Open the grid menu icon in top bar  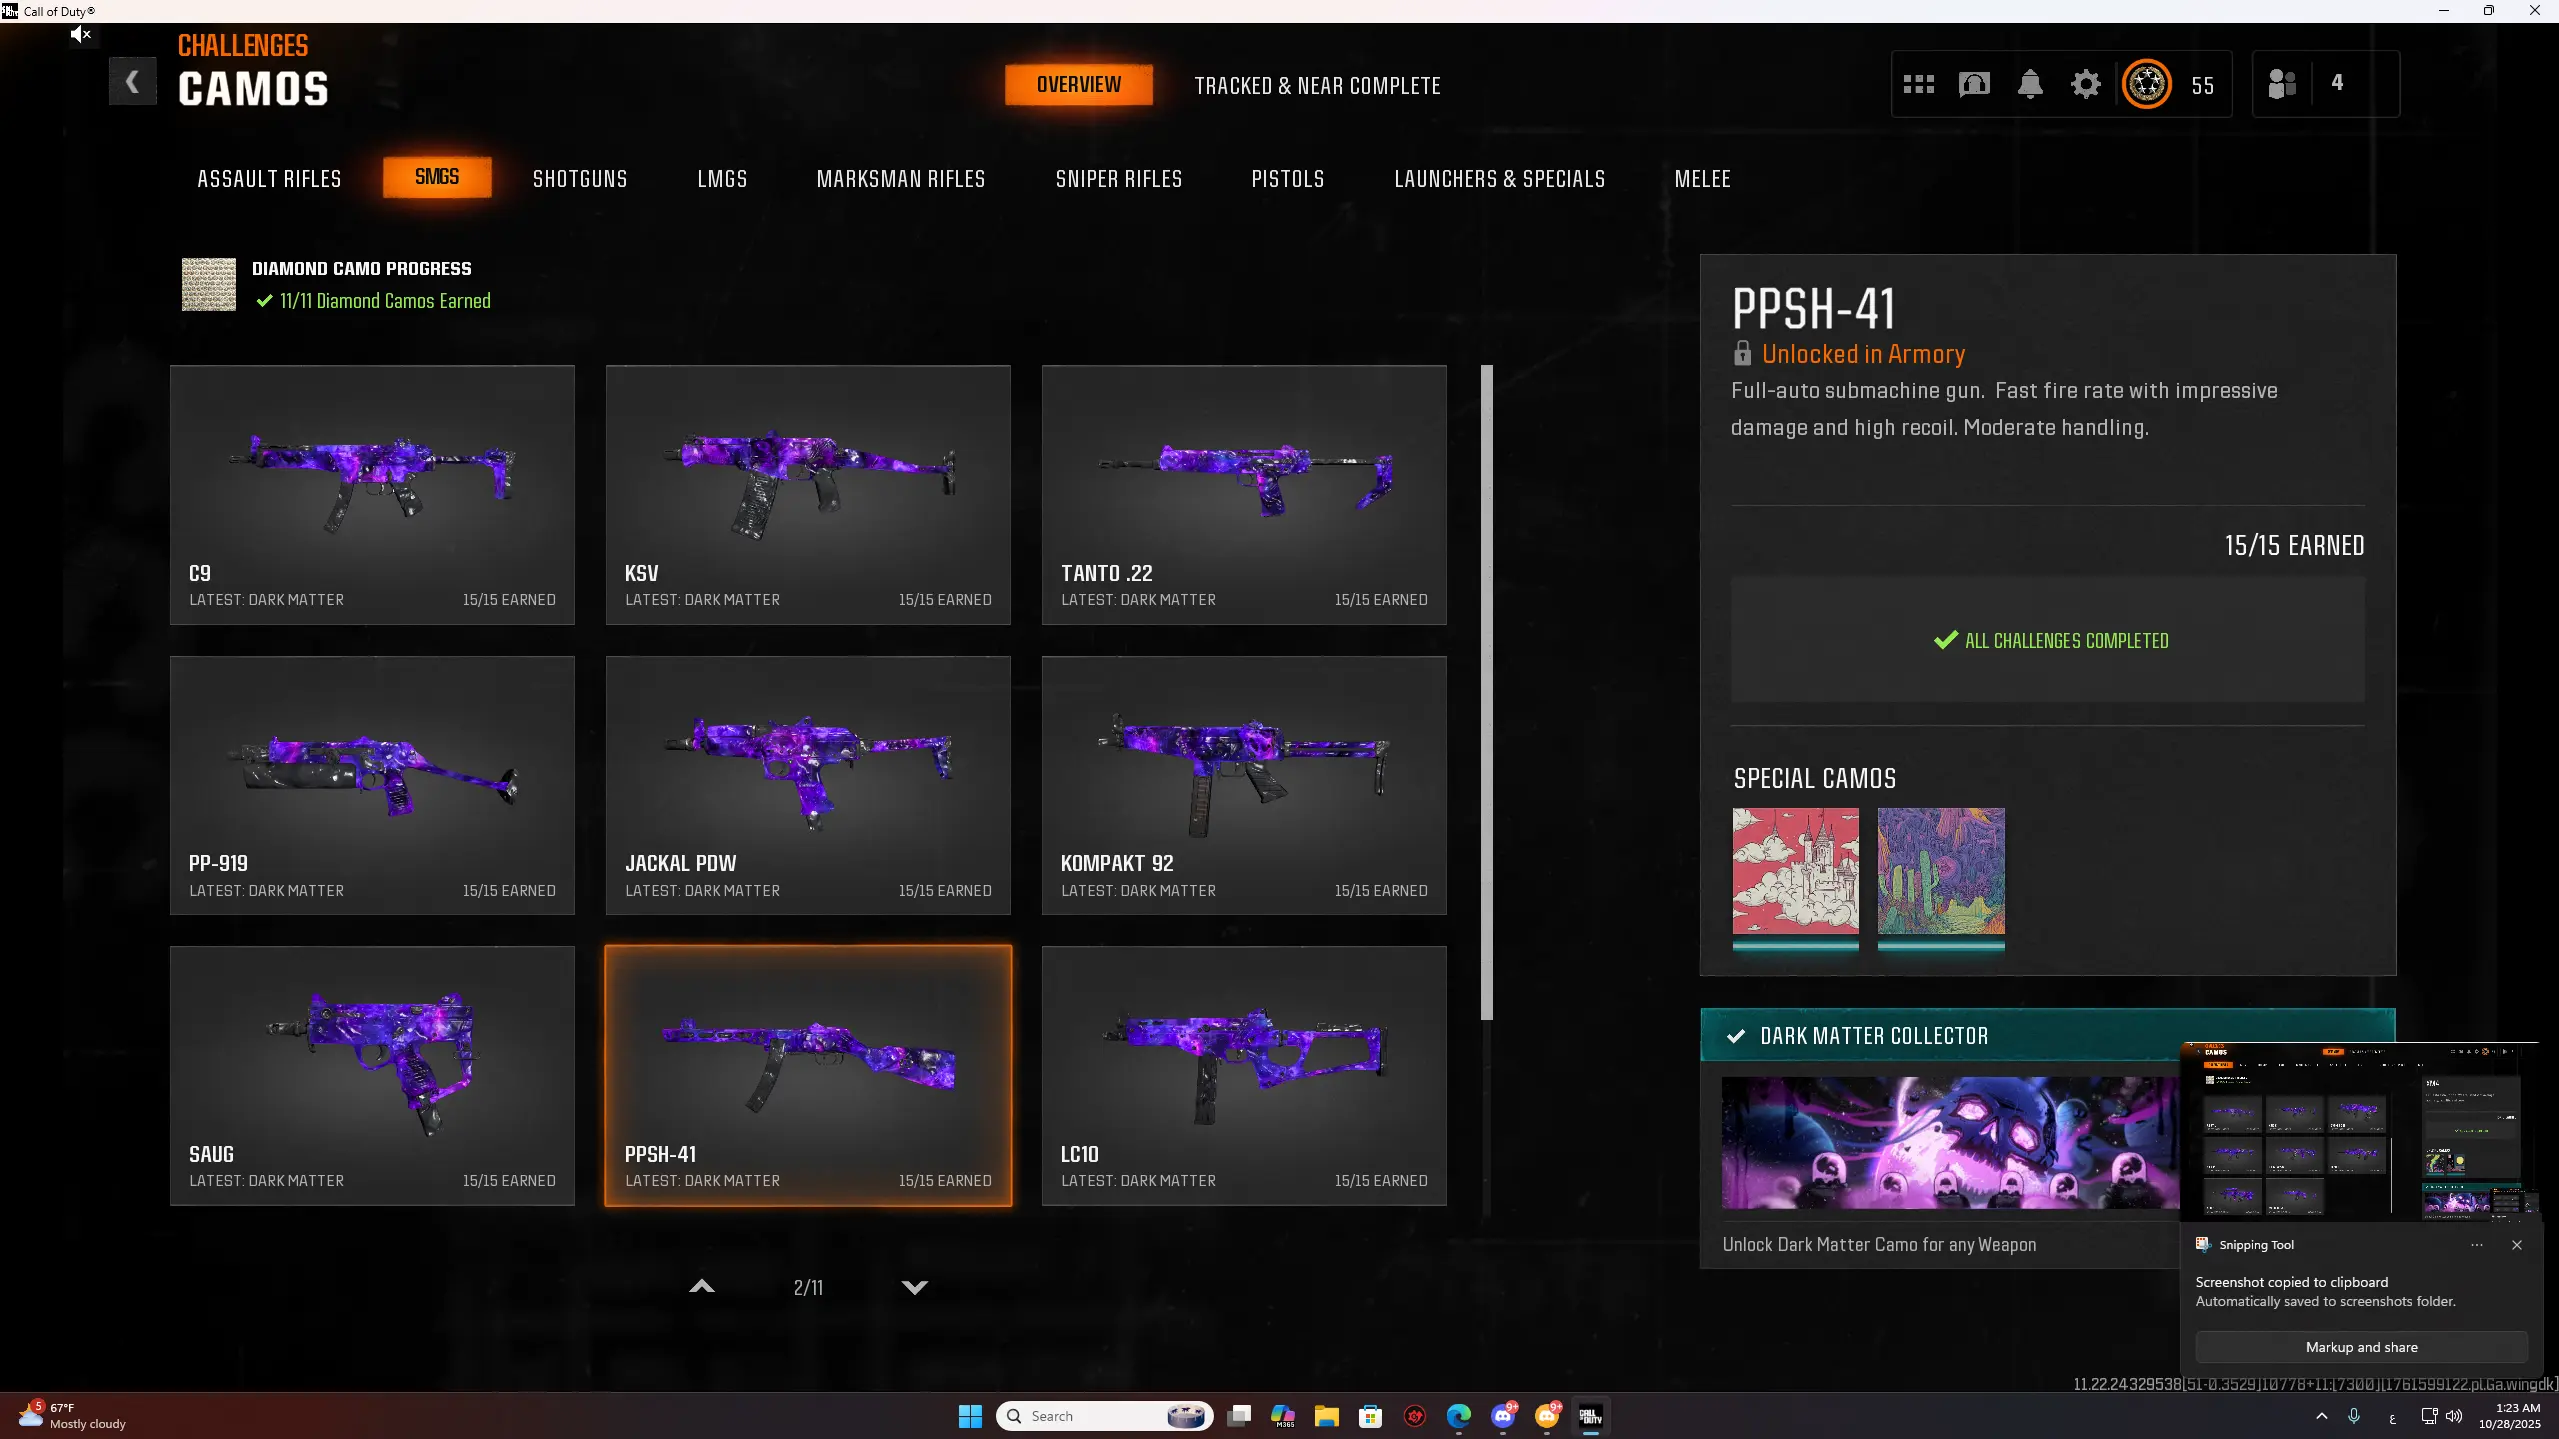point(1918,84)
